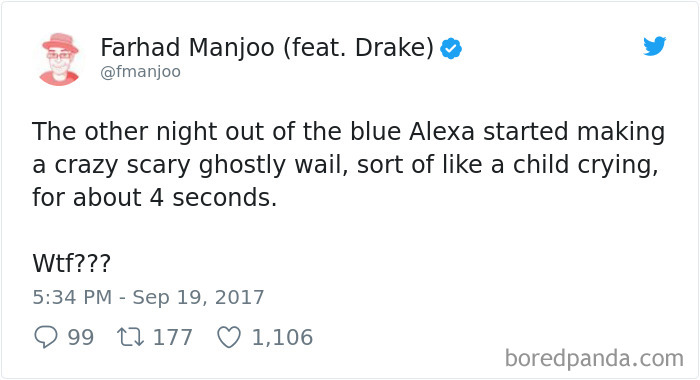Open the @fmanjoo handle link
Screen dimensions: 700x380
tap(141, 71)
